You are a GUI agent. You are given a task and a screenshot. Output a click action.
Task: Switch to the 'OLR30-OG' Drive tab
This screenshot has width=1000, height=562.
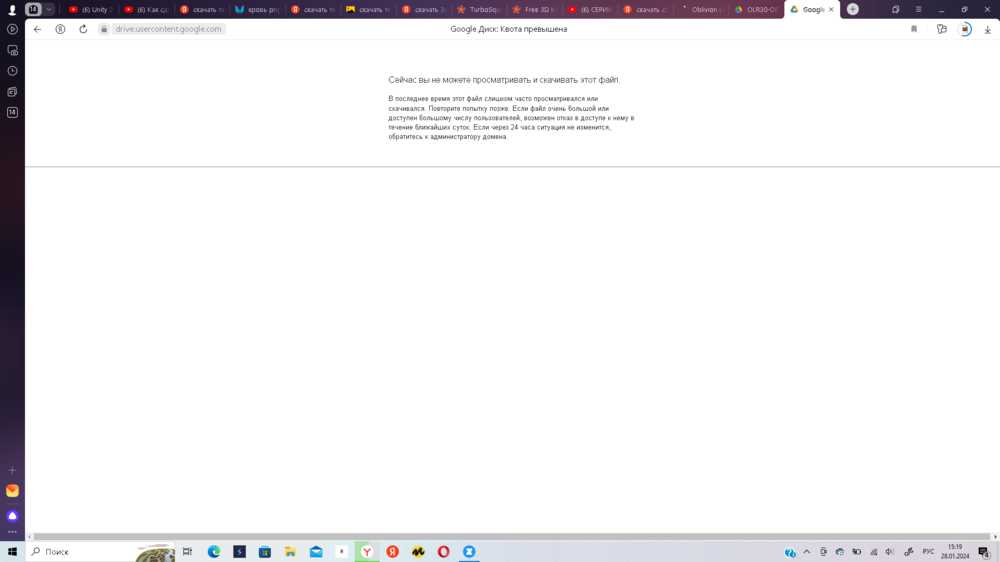coord(756,10)
